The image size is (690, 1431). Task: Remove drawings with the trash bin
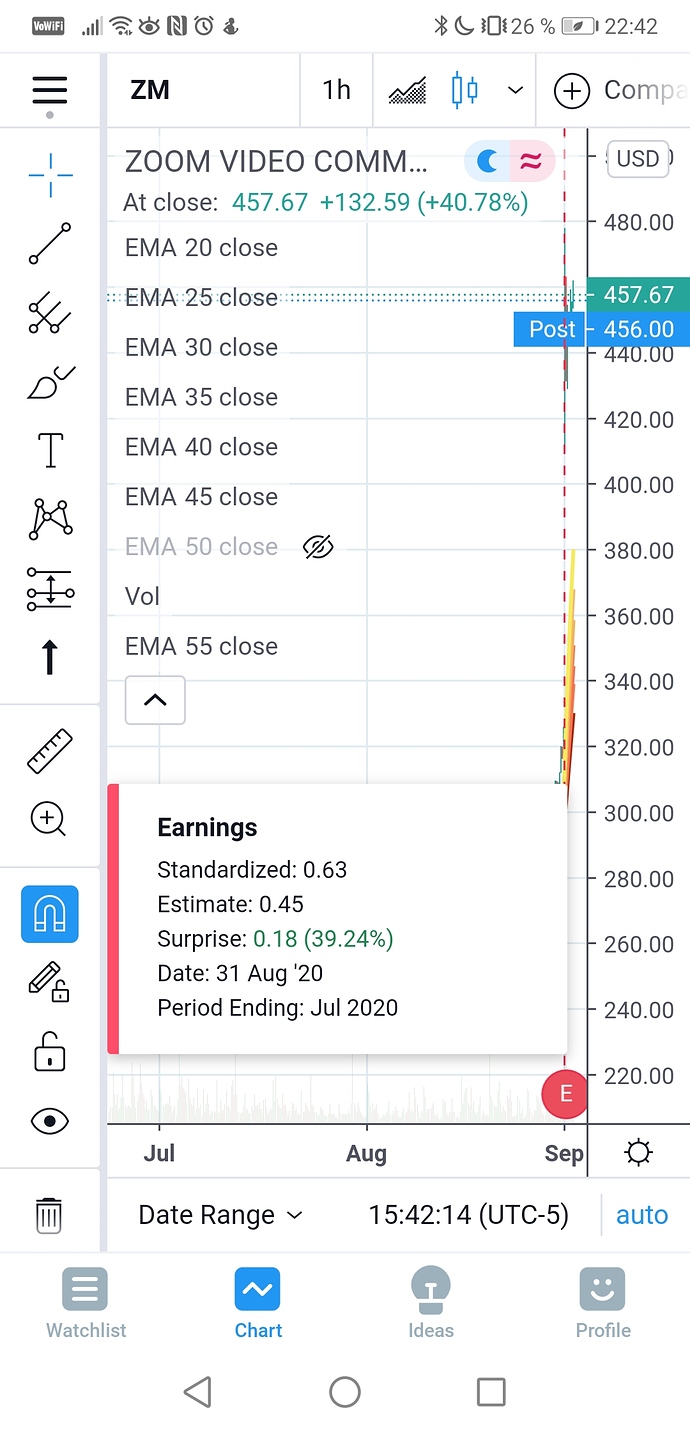click(49, 1215)
